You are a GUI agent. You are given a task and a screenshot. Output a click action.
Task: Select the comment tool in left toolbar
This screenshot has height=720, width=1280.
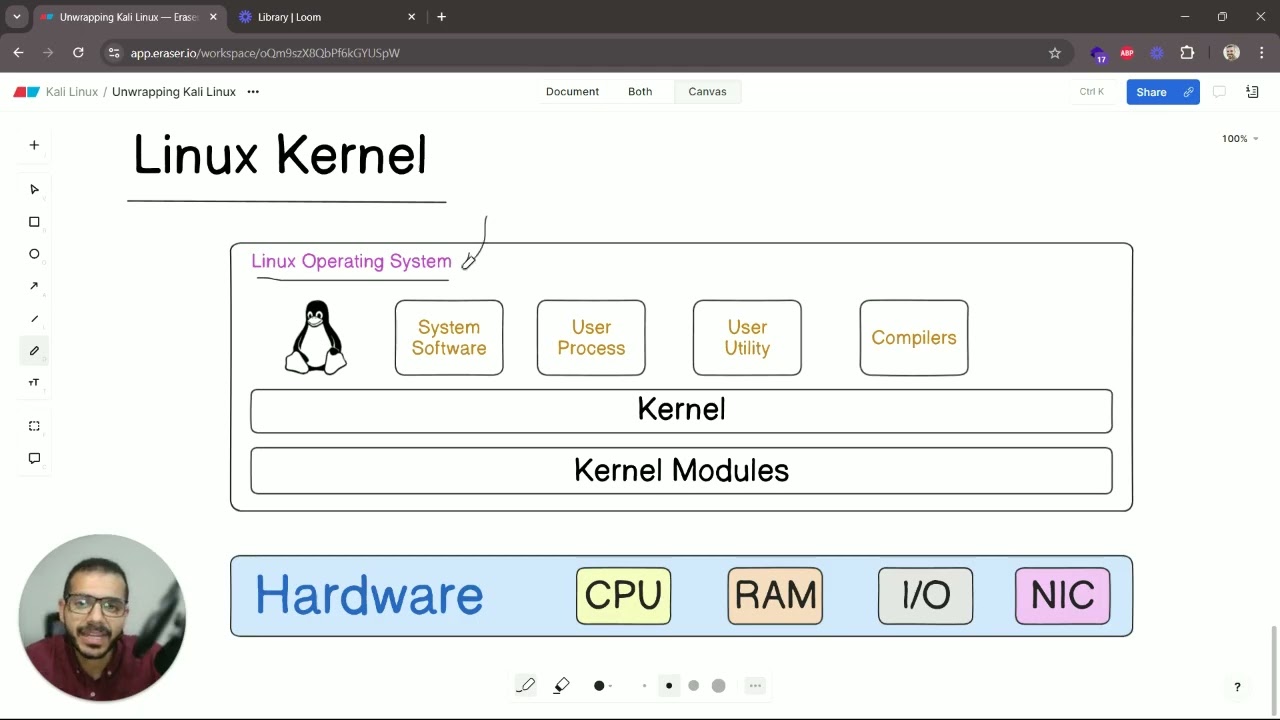[x=34, y=458]
